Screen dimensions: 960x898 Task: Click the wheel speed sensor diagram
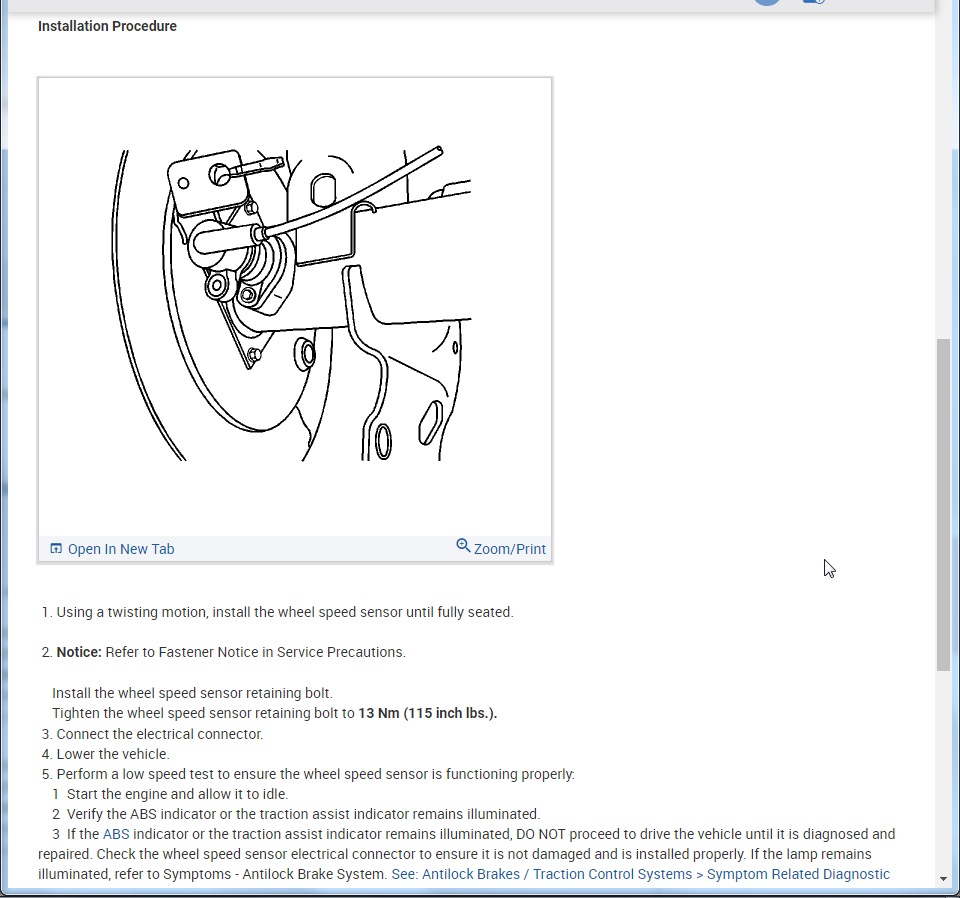click(294, 305)
